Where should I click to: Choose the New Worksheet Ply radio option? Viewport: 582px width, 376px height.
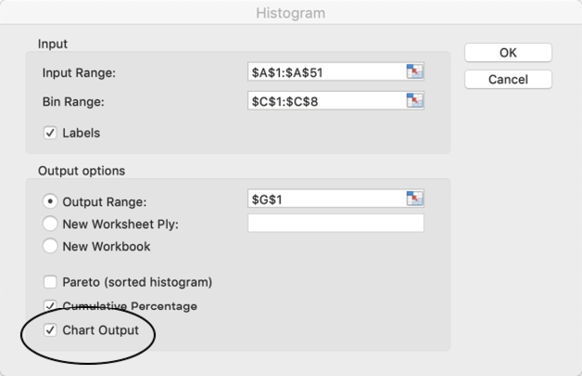tap(50, 224)
